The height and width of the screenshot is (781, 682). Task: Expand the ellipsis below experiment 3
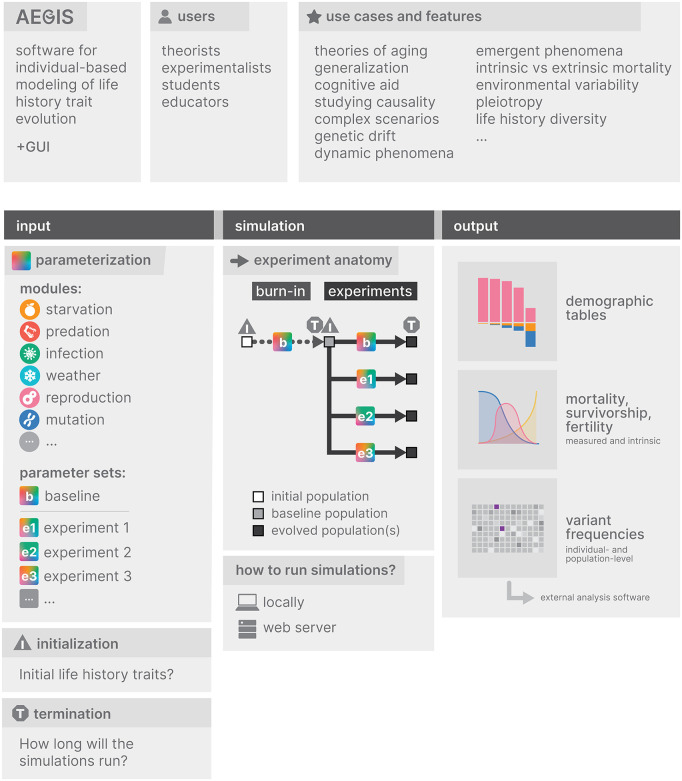point(29,599)
